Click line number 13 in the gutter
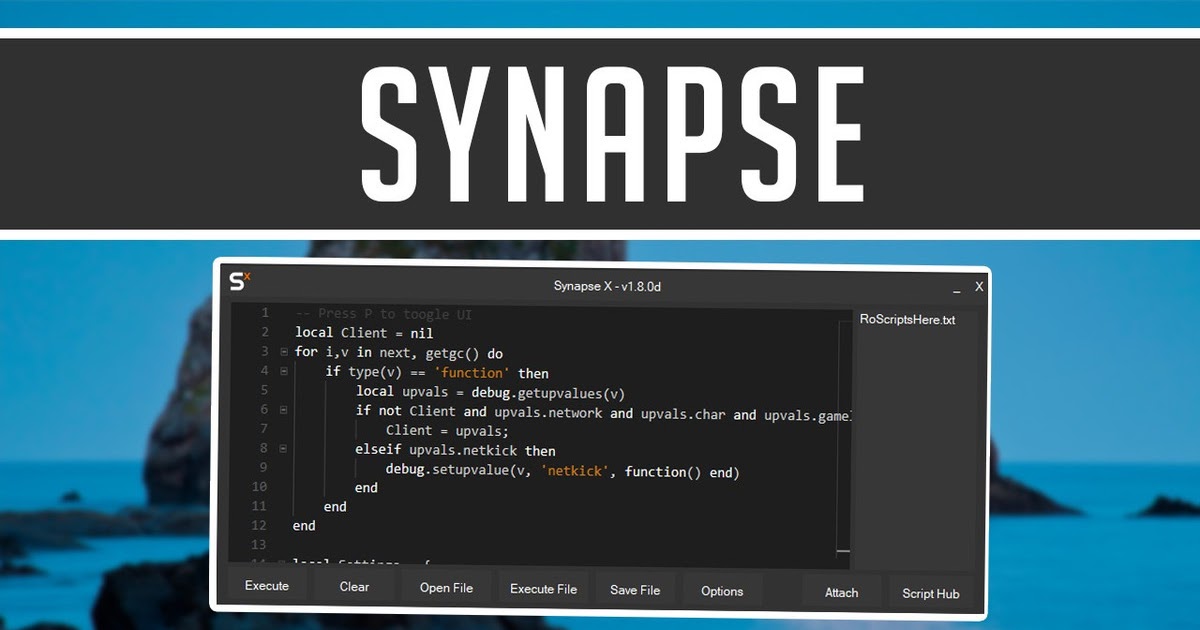Screen dimensions: 1200x630 tap(259, 545)
